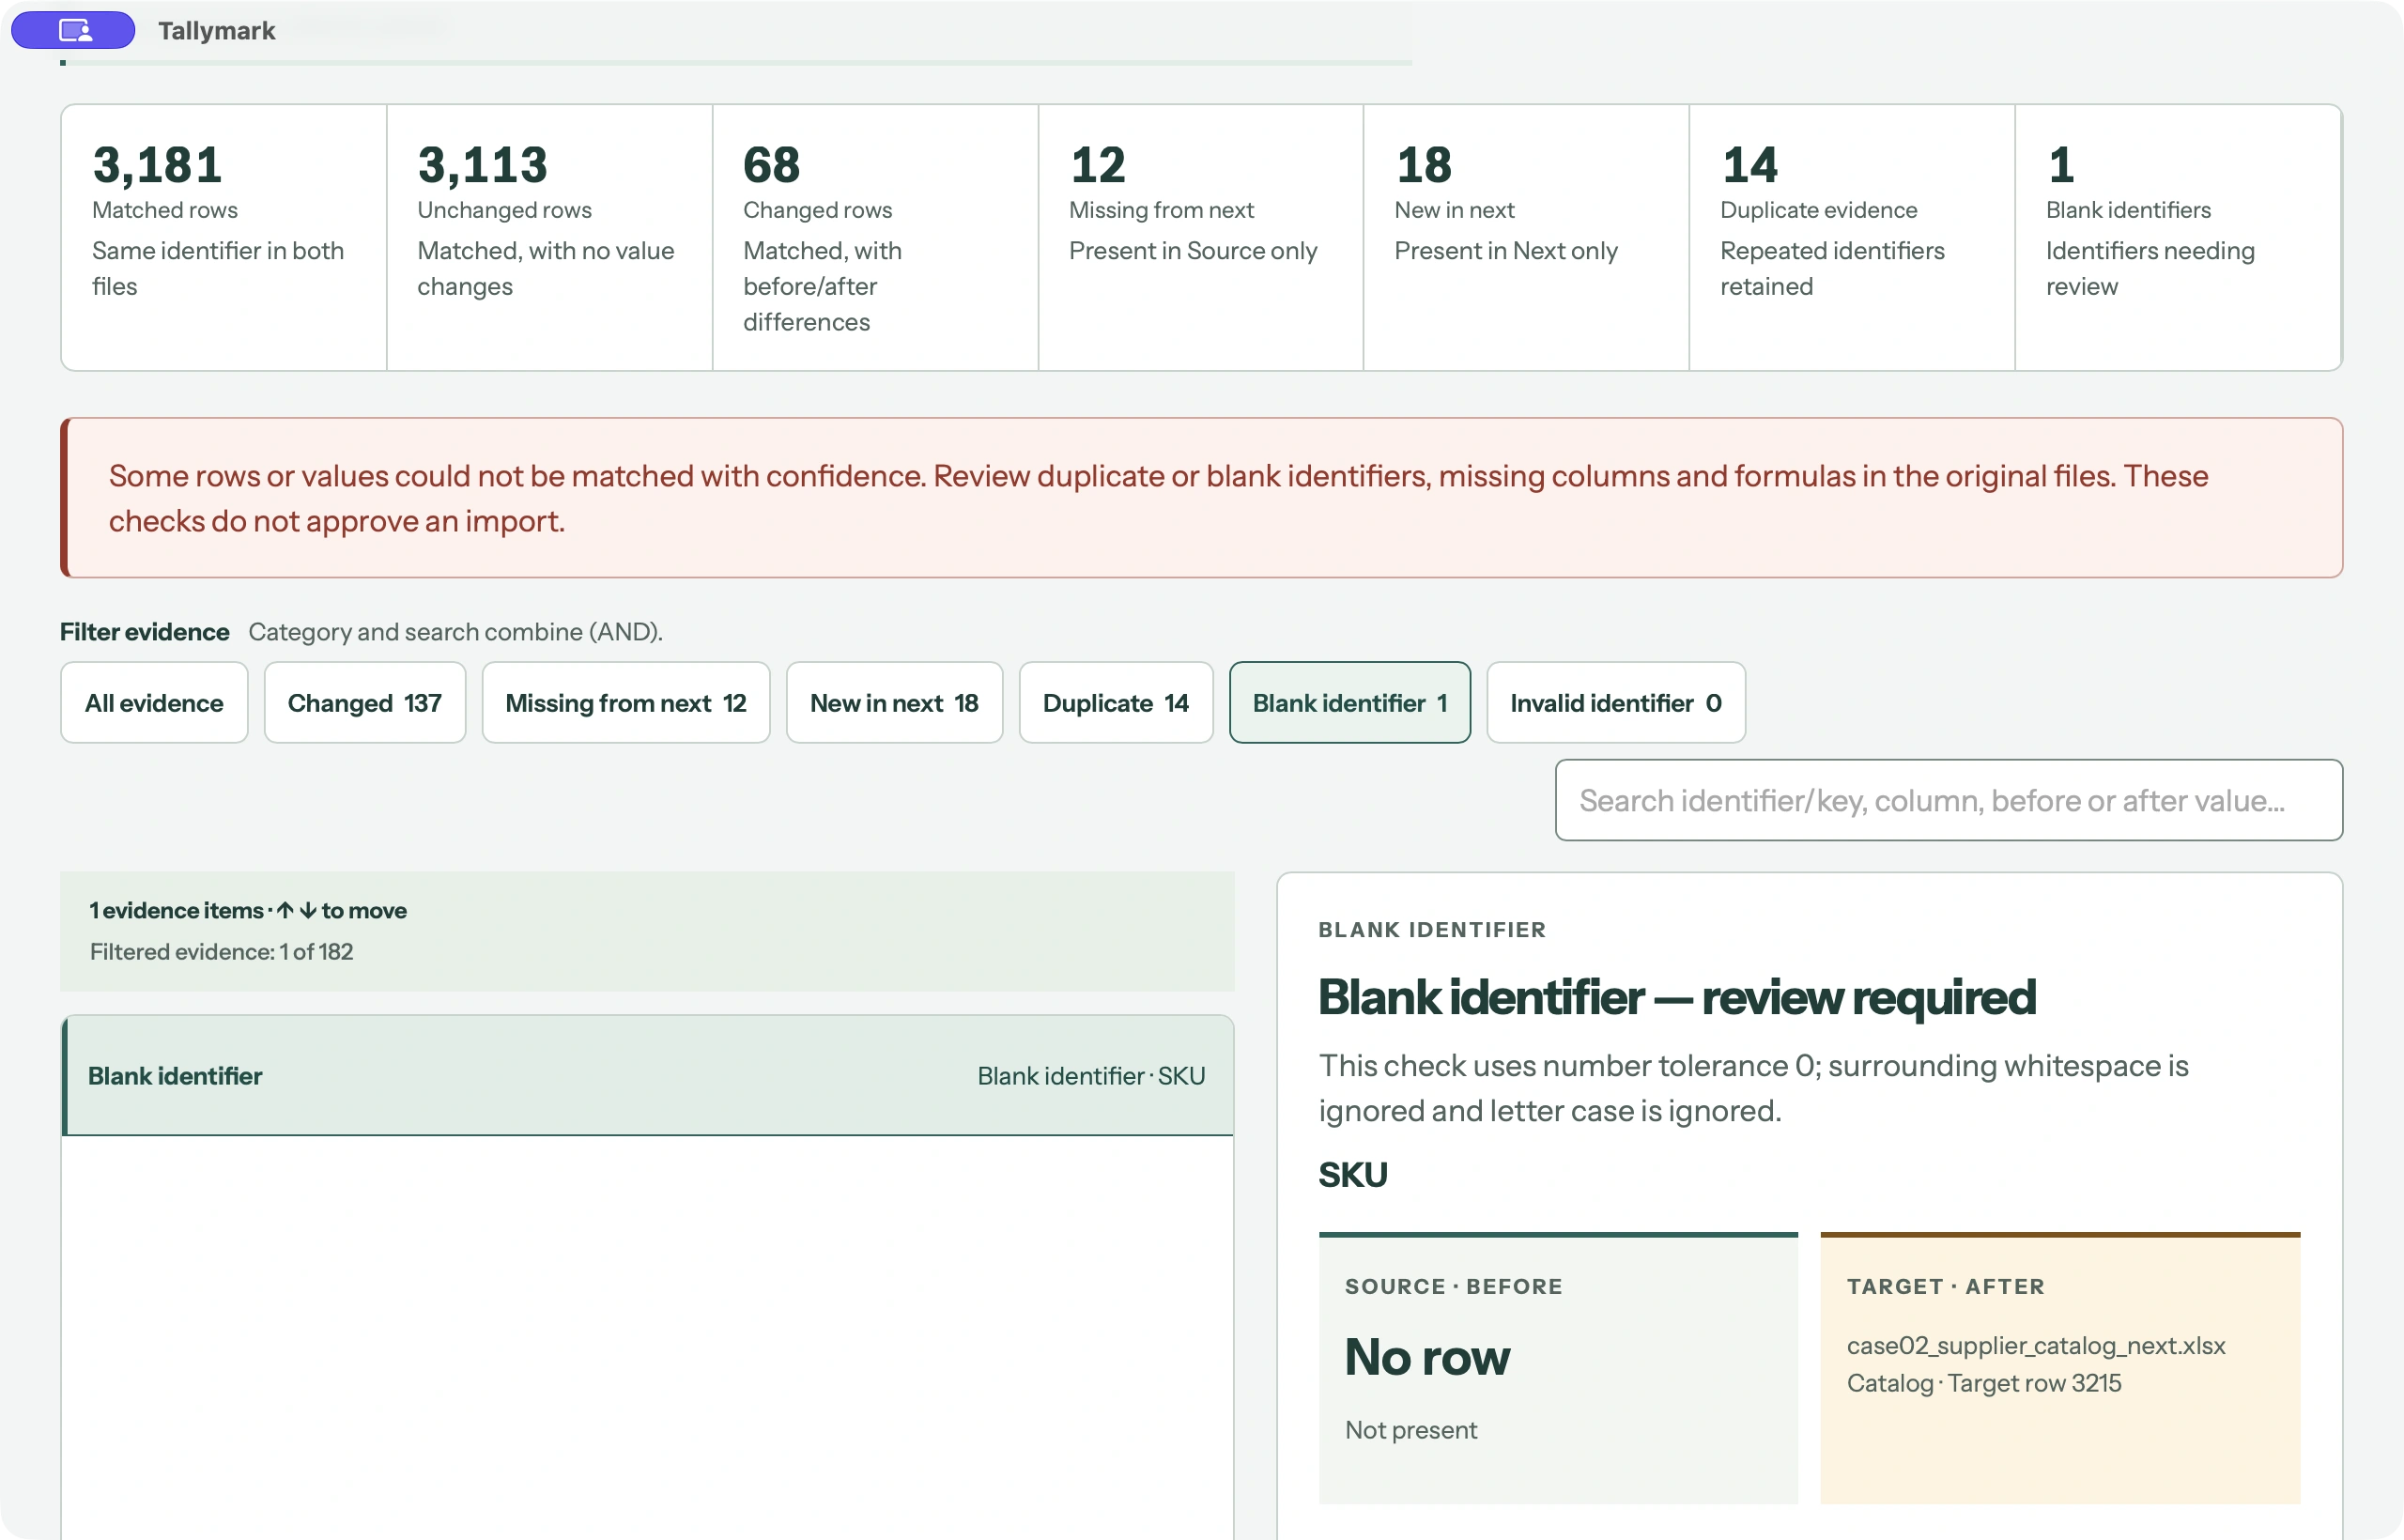Click the 14 Duplicate evidence card
The width and height of the screenshot is (2404, 1540).
tap(1851, 237)
